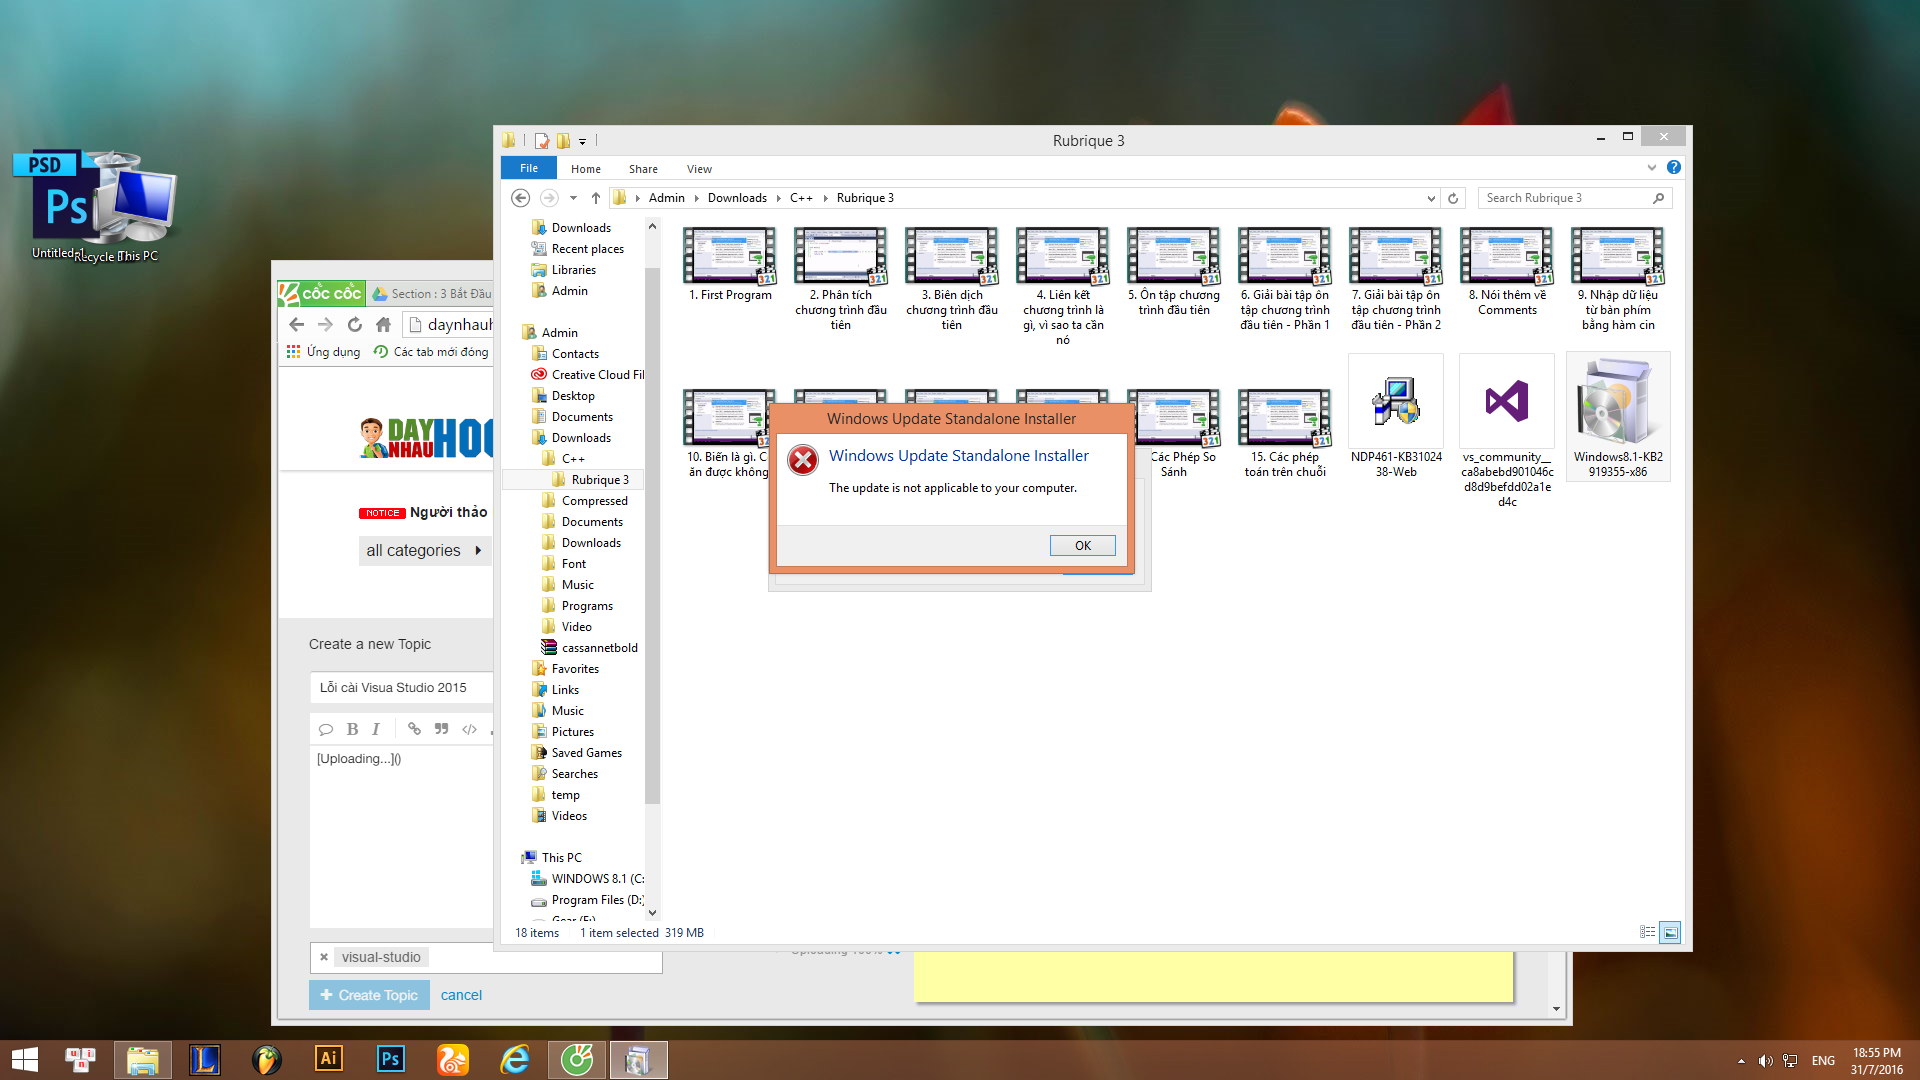The image size is (1920, 1080).
Task: Click the Back arrow in Explorer
Action: (520, 198)
